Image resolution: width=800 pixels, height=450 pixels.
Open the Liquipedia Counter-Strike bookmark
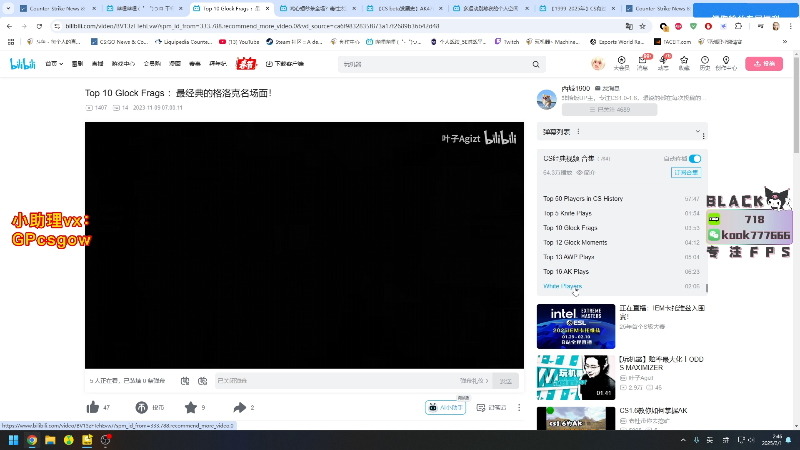183,42
